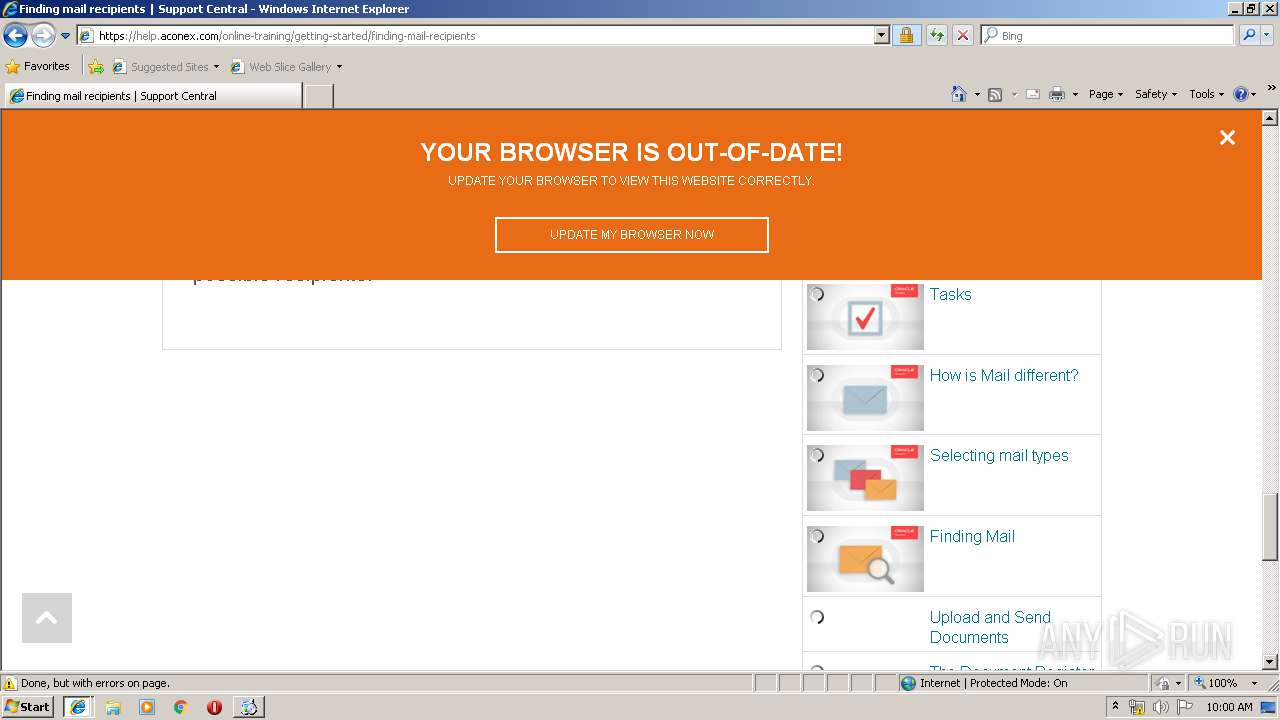
Task: Open Google Chrome taskbar icon
Action: [181, 707]
